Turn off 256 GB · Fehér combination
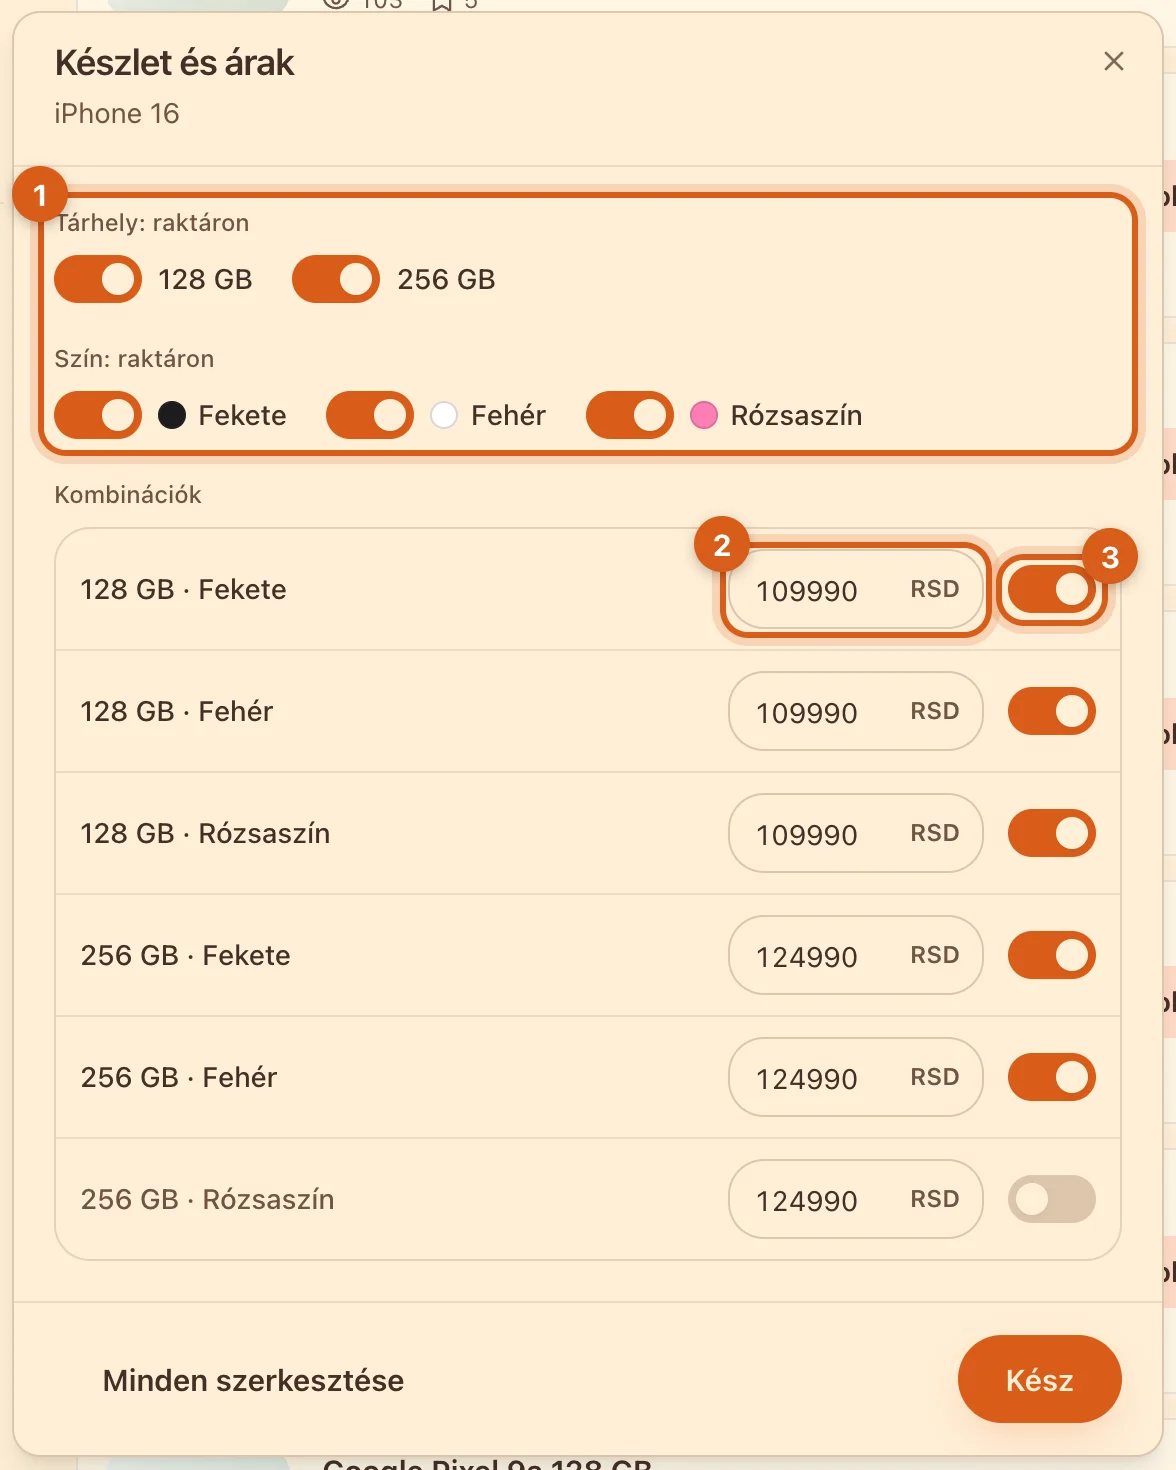Screen dimensions: 1176x1470 point(1052,1077)
